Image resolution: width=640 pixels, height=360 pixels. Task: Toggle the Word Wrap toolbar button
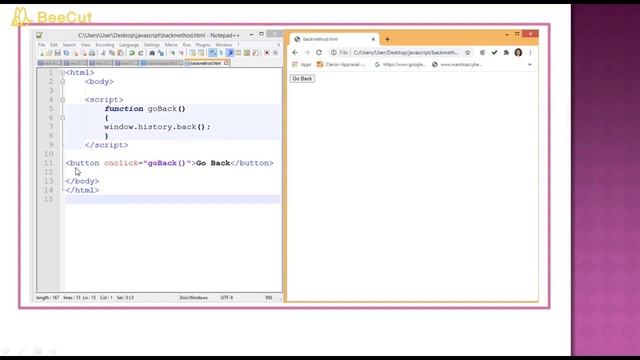tap(212, 53)
